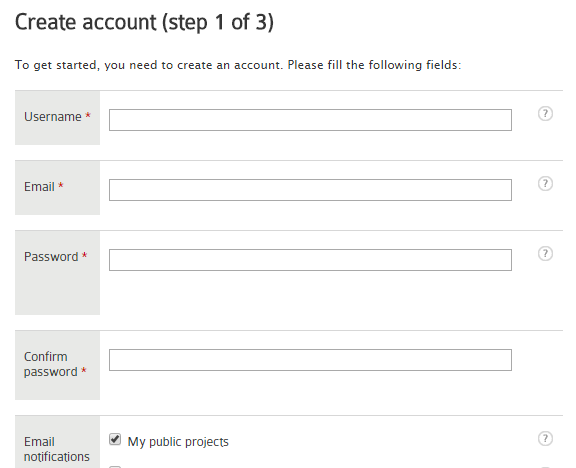Click the Email notifications label
The height and width of the screenshot is (468, 576).
pos(57,449)
